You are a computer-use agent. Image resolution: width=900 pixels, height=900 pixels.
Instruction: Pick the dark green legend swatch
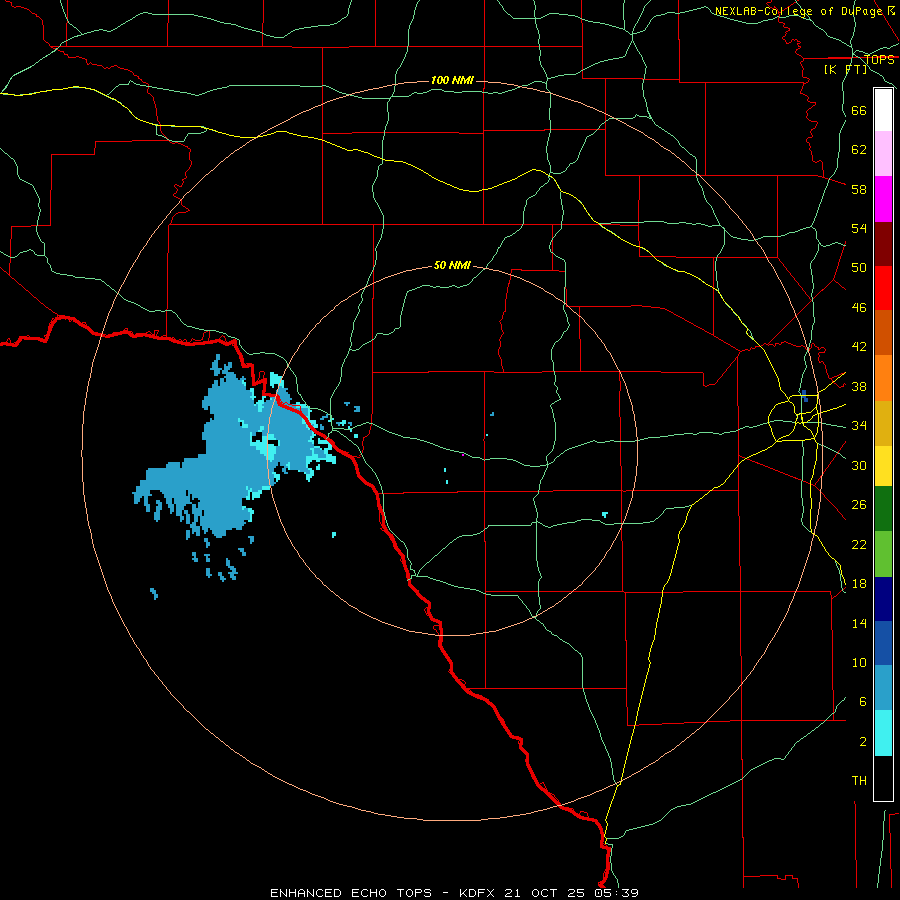tap(883, 509)
